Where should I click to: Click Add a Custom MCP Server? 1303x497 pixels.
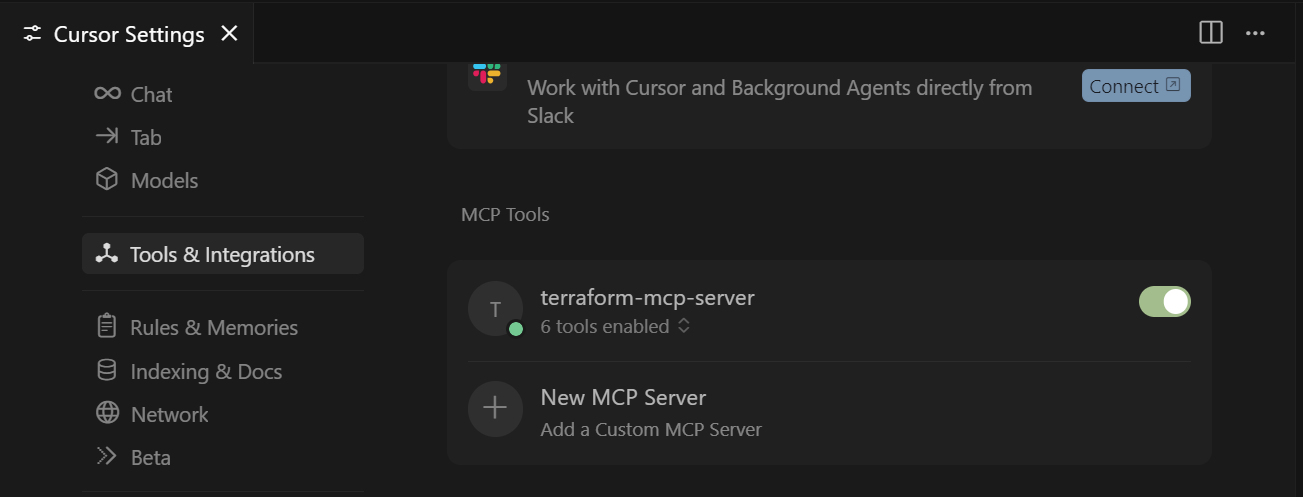coord(651,429)
